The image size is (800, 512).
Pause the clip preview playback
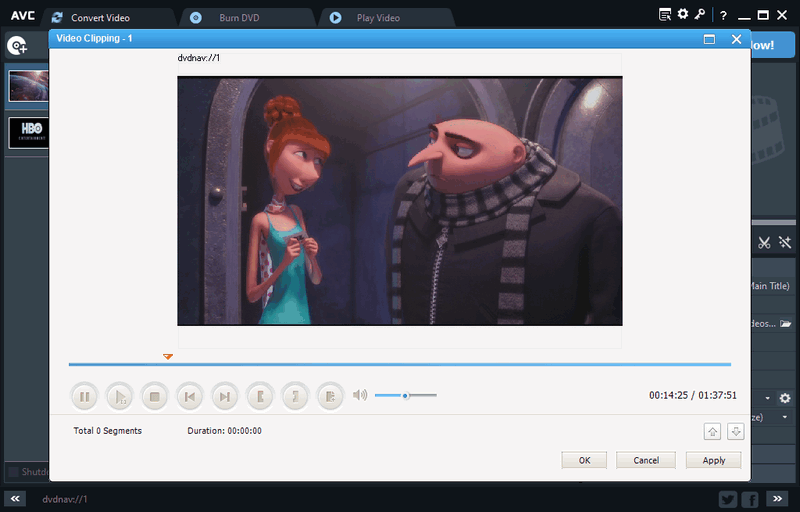pyautogui.click(x=85, y=396)
